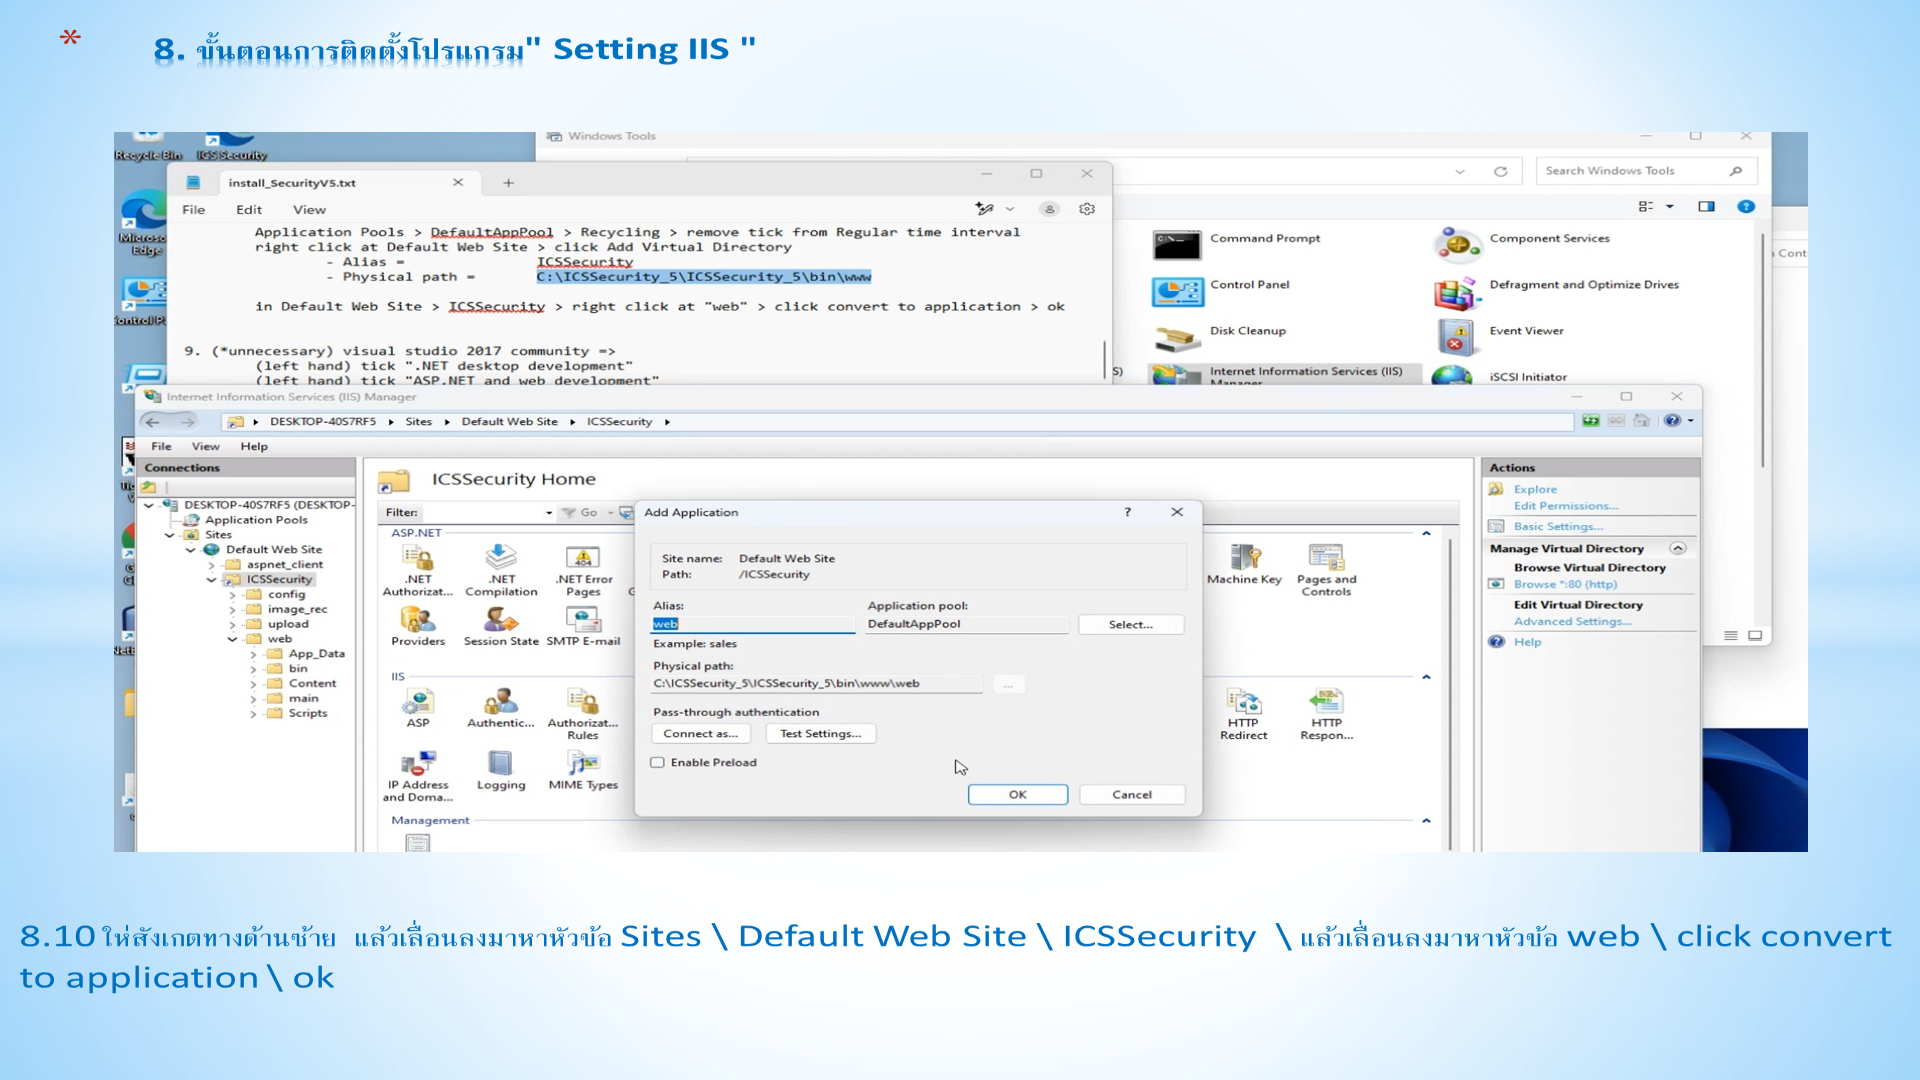The image size is (1920, 1080).
Task: Open the Authorization Rules icon in IIS section
Action: point(583,714)
